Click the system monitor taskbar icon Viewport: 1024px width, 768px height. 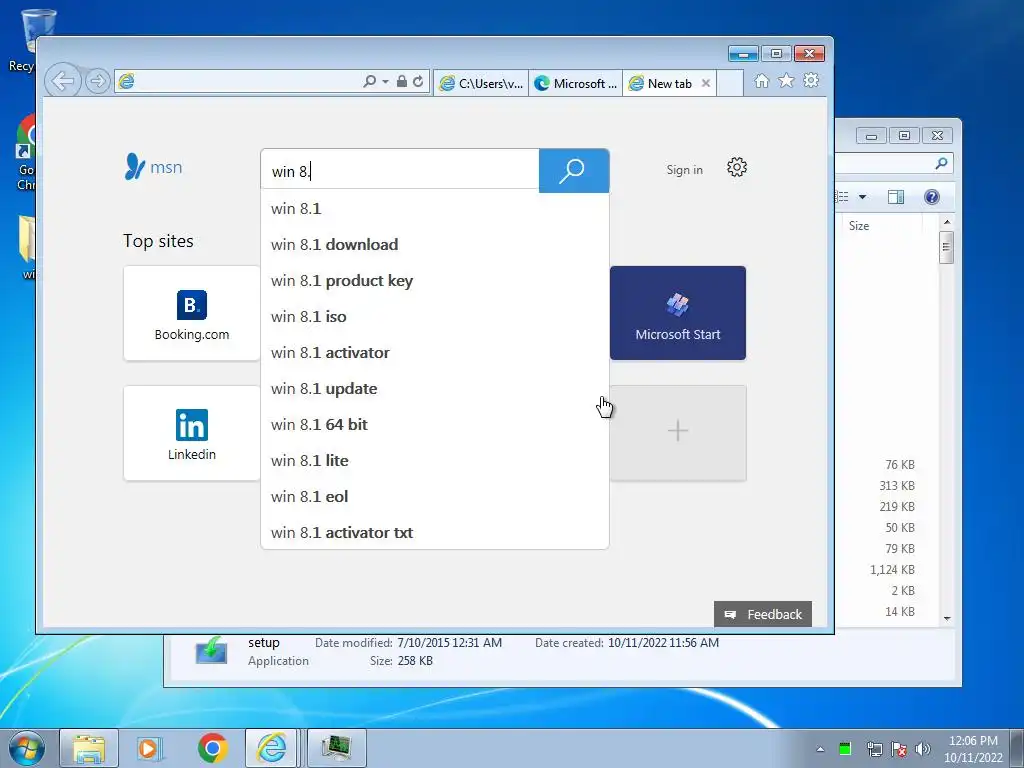[337, 748]
